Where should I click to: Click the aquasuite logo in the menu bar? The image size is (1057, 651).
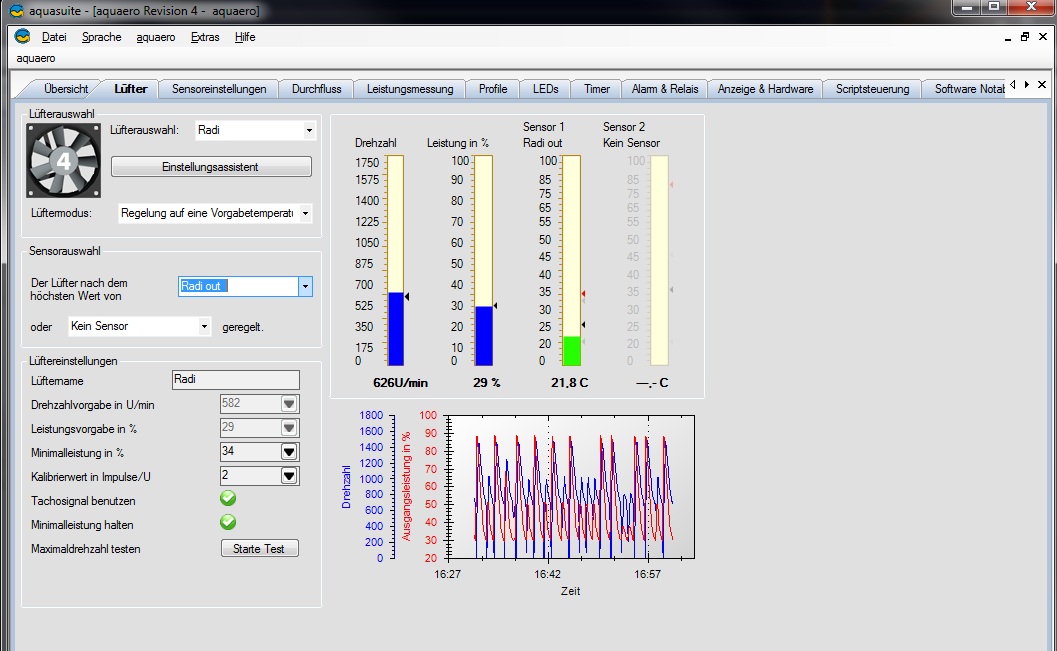pyautogui.click(x=22, y=37)
